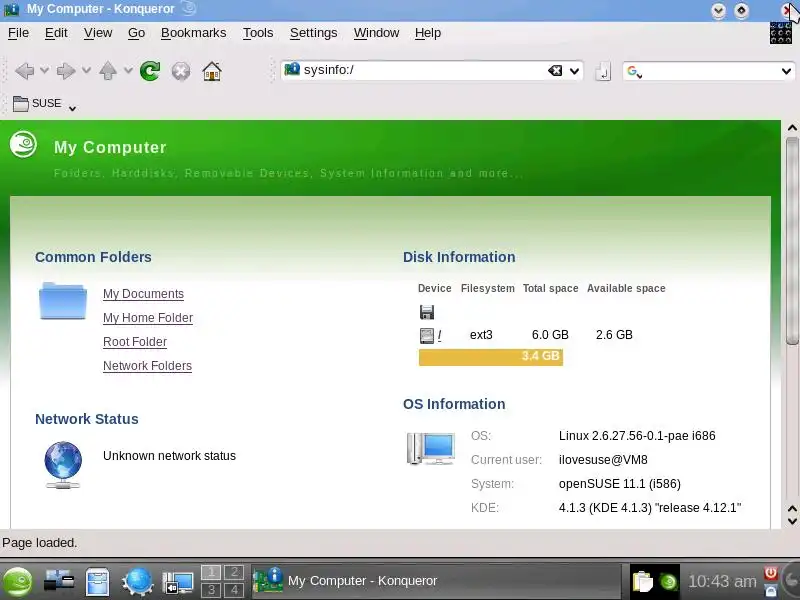Open Klipper clipboard tray icon

[x=642, y=581]
